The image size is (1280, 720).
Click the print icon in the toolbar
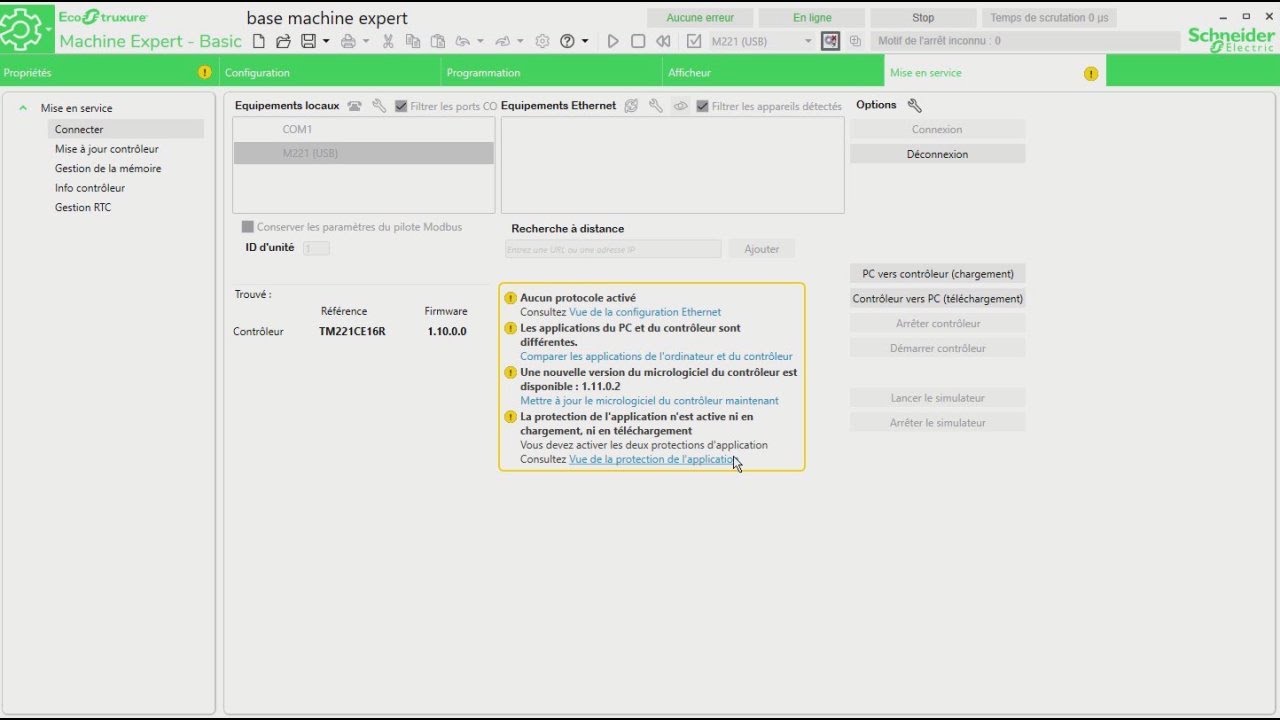click(x=348, y=41)
